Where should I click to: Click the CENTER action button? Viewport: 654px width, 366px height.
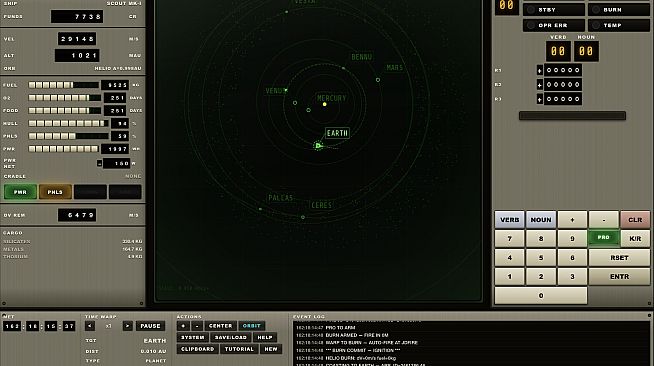[x=220, y=326]
